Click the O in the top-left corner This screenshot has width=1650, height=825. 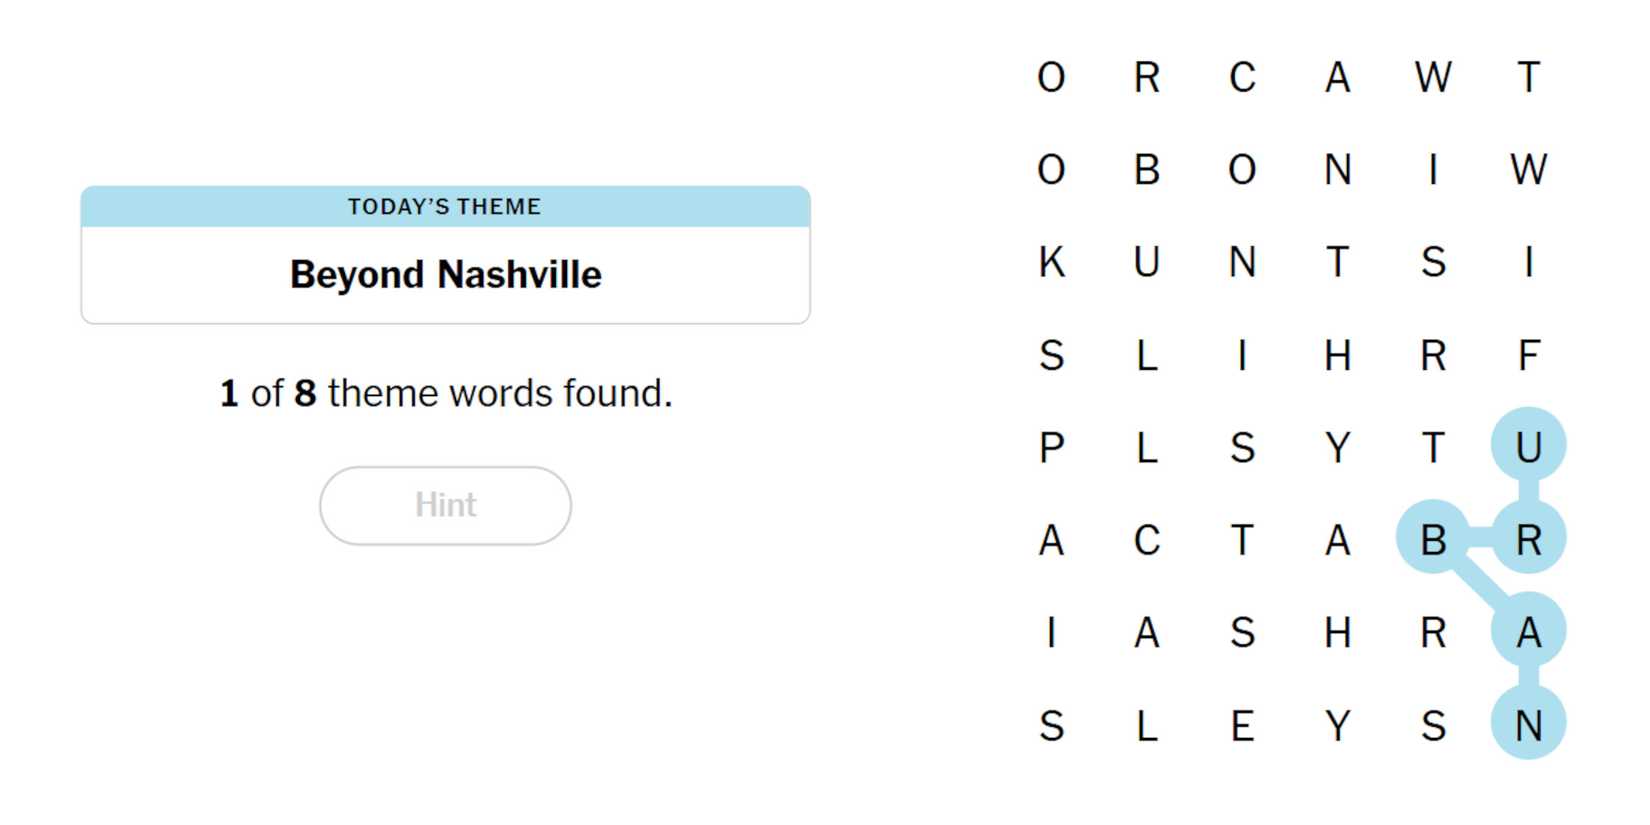[x=1051, y=77]
